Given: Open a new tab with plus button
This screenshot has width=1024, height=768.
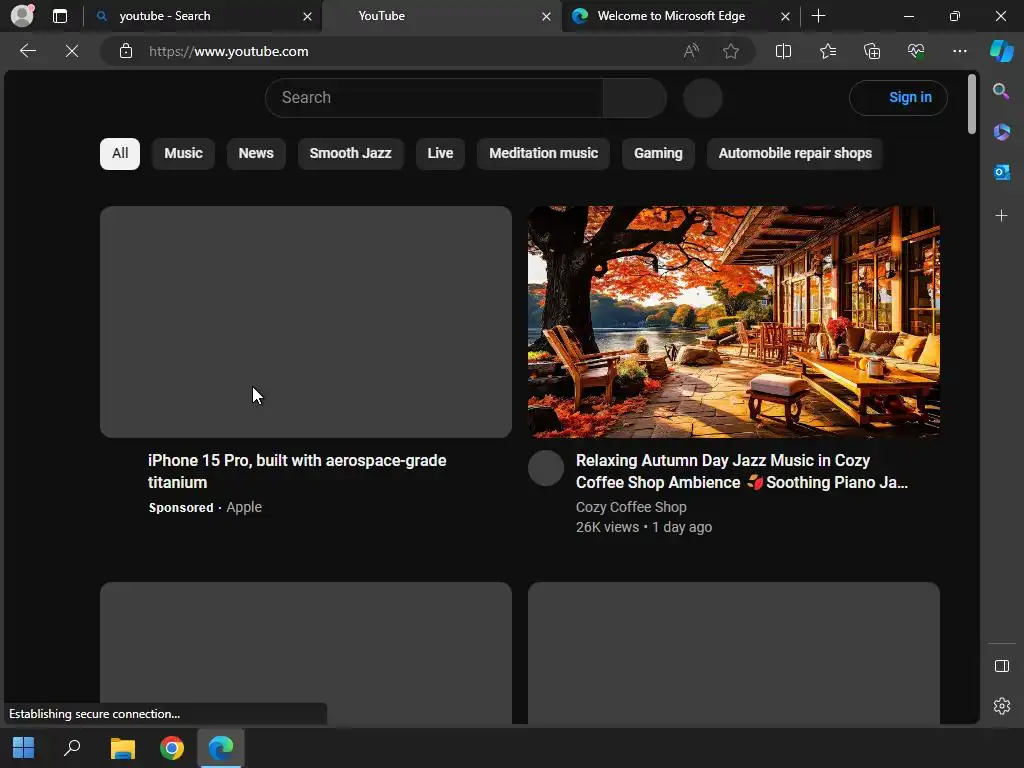Looking at the screenshot, I should (x=818, y=16).
